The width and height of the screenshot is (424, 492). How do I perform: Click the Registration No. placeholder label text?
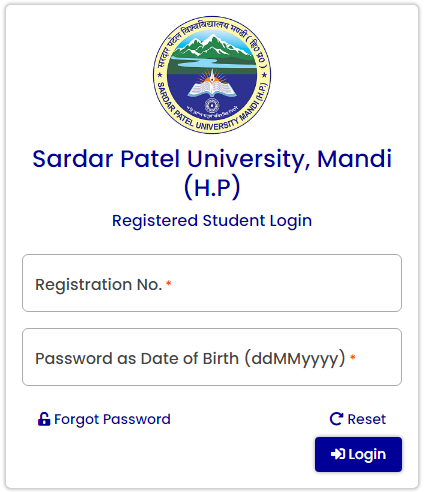pos(99,284)
